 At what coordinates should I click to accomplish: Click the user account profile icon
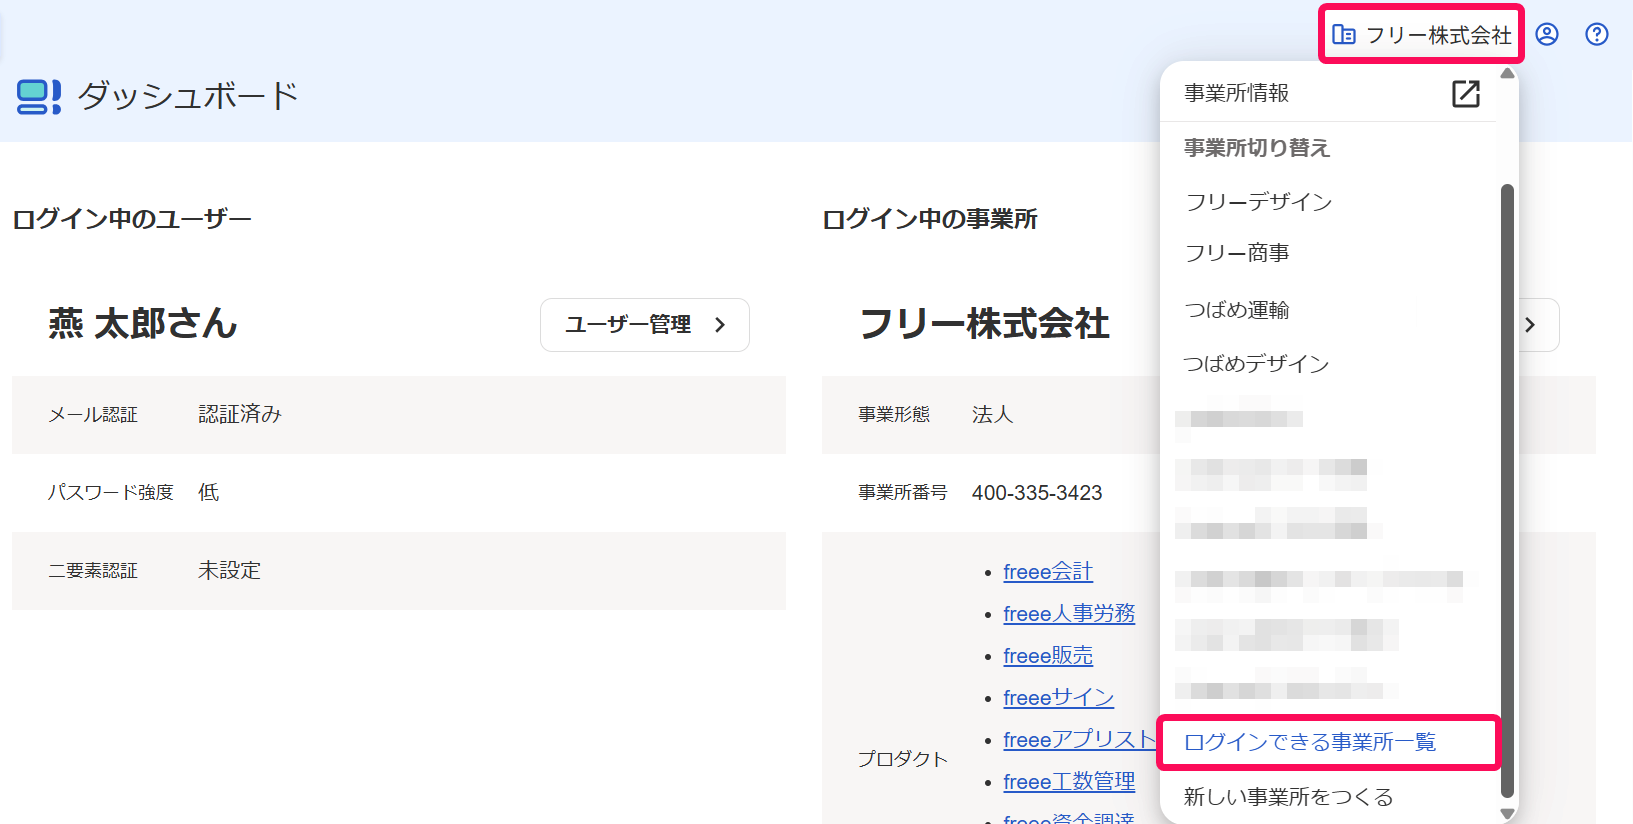[1547, 35]
